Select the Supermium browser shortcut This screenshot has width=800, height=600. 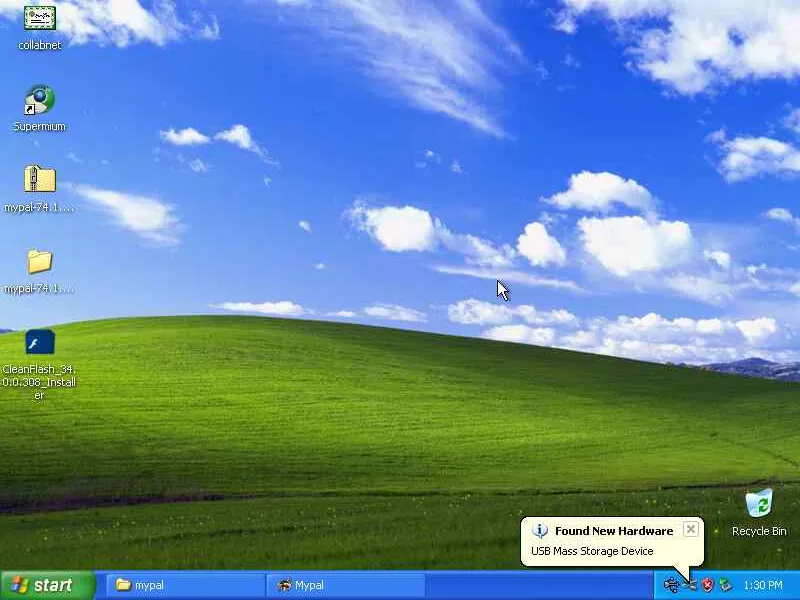pos(39,108)
